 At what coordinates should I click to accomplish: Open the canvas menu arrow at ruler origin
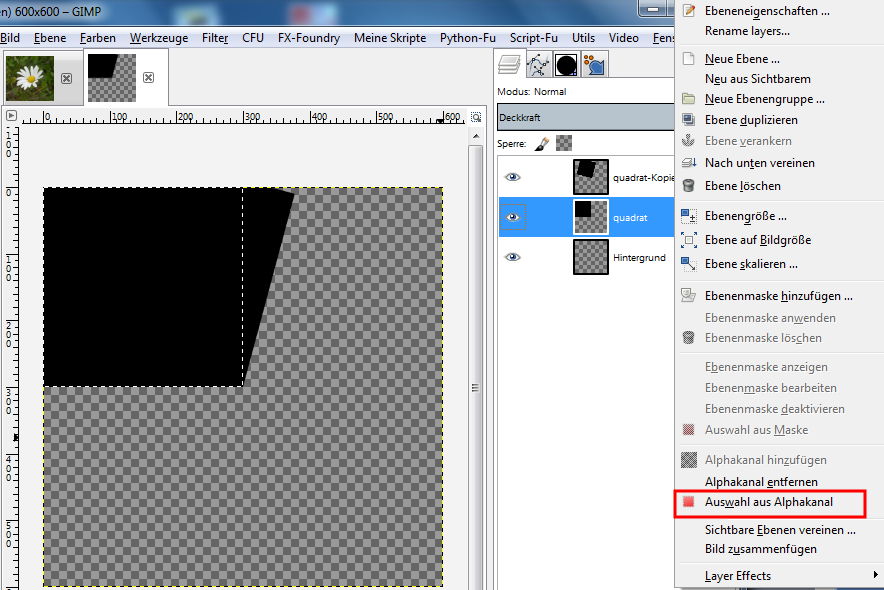pos(12,116)
